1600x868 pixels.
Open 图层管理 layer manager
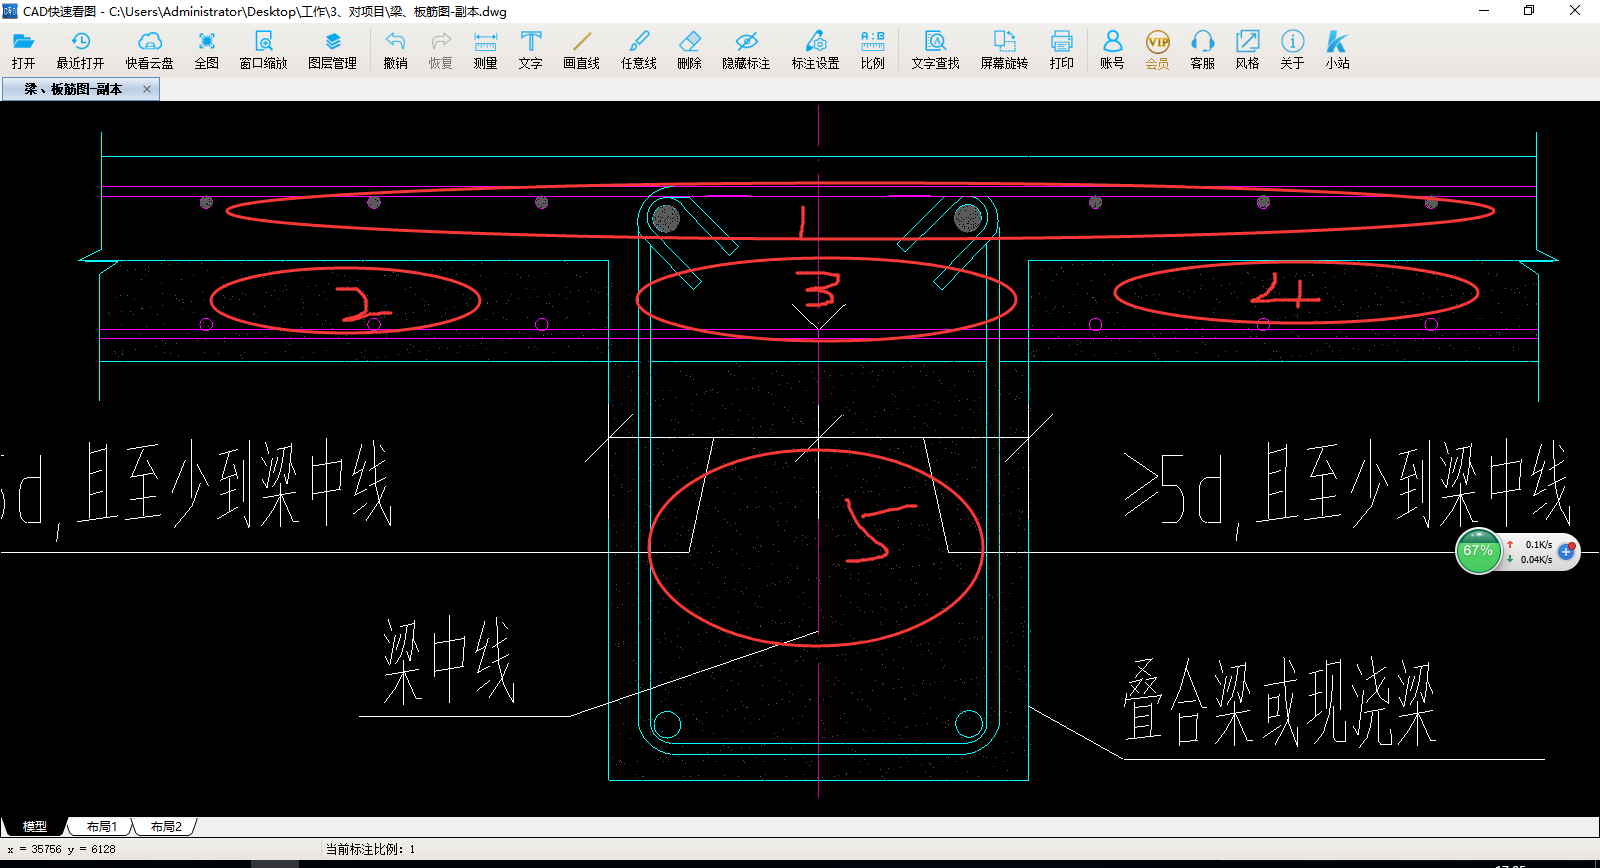click(x=333, y=50)
